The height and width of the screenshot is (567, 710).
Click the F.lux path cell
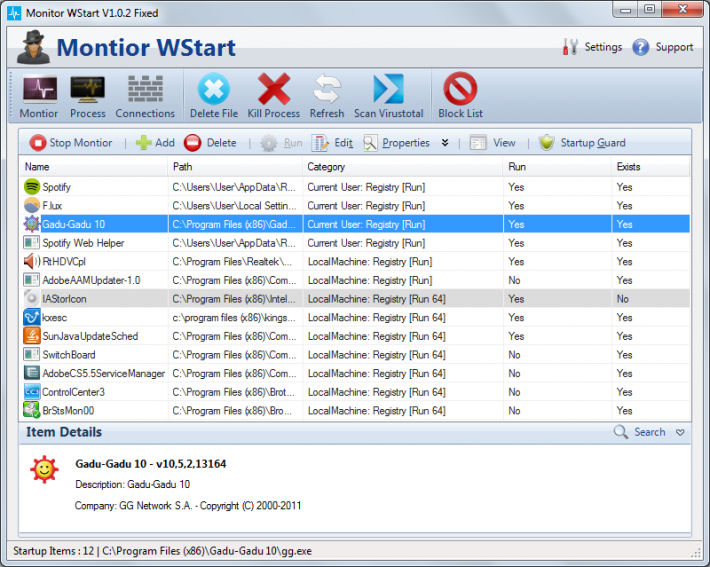[x=235, y=205]
